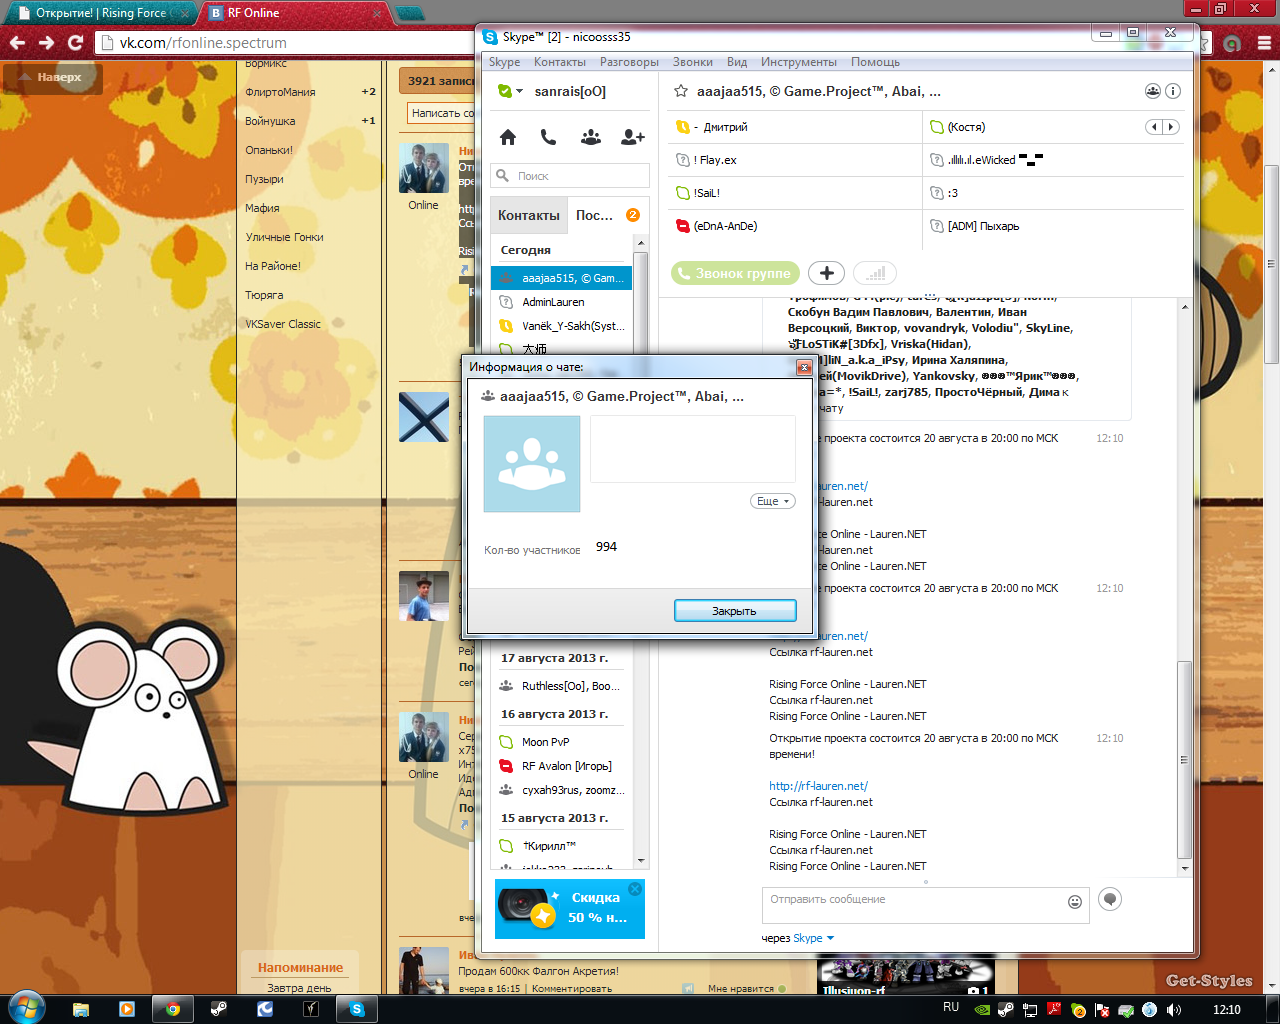Open the Помощь menu
The width and height of the screenshot is (1280, 1024).
click(x=875, y=62)
